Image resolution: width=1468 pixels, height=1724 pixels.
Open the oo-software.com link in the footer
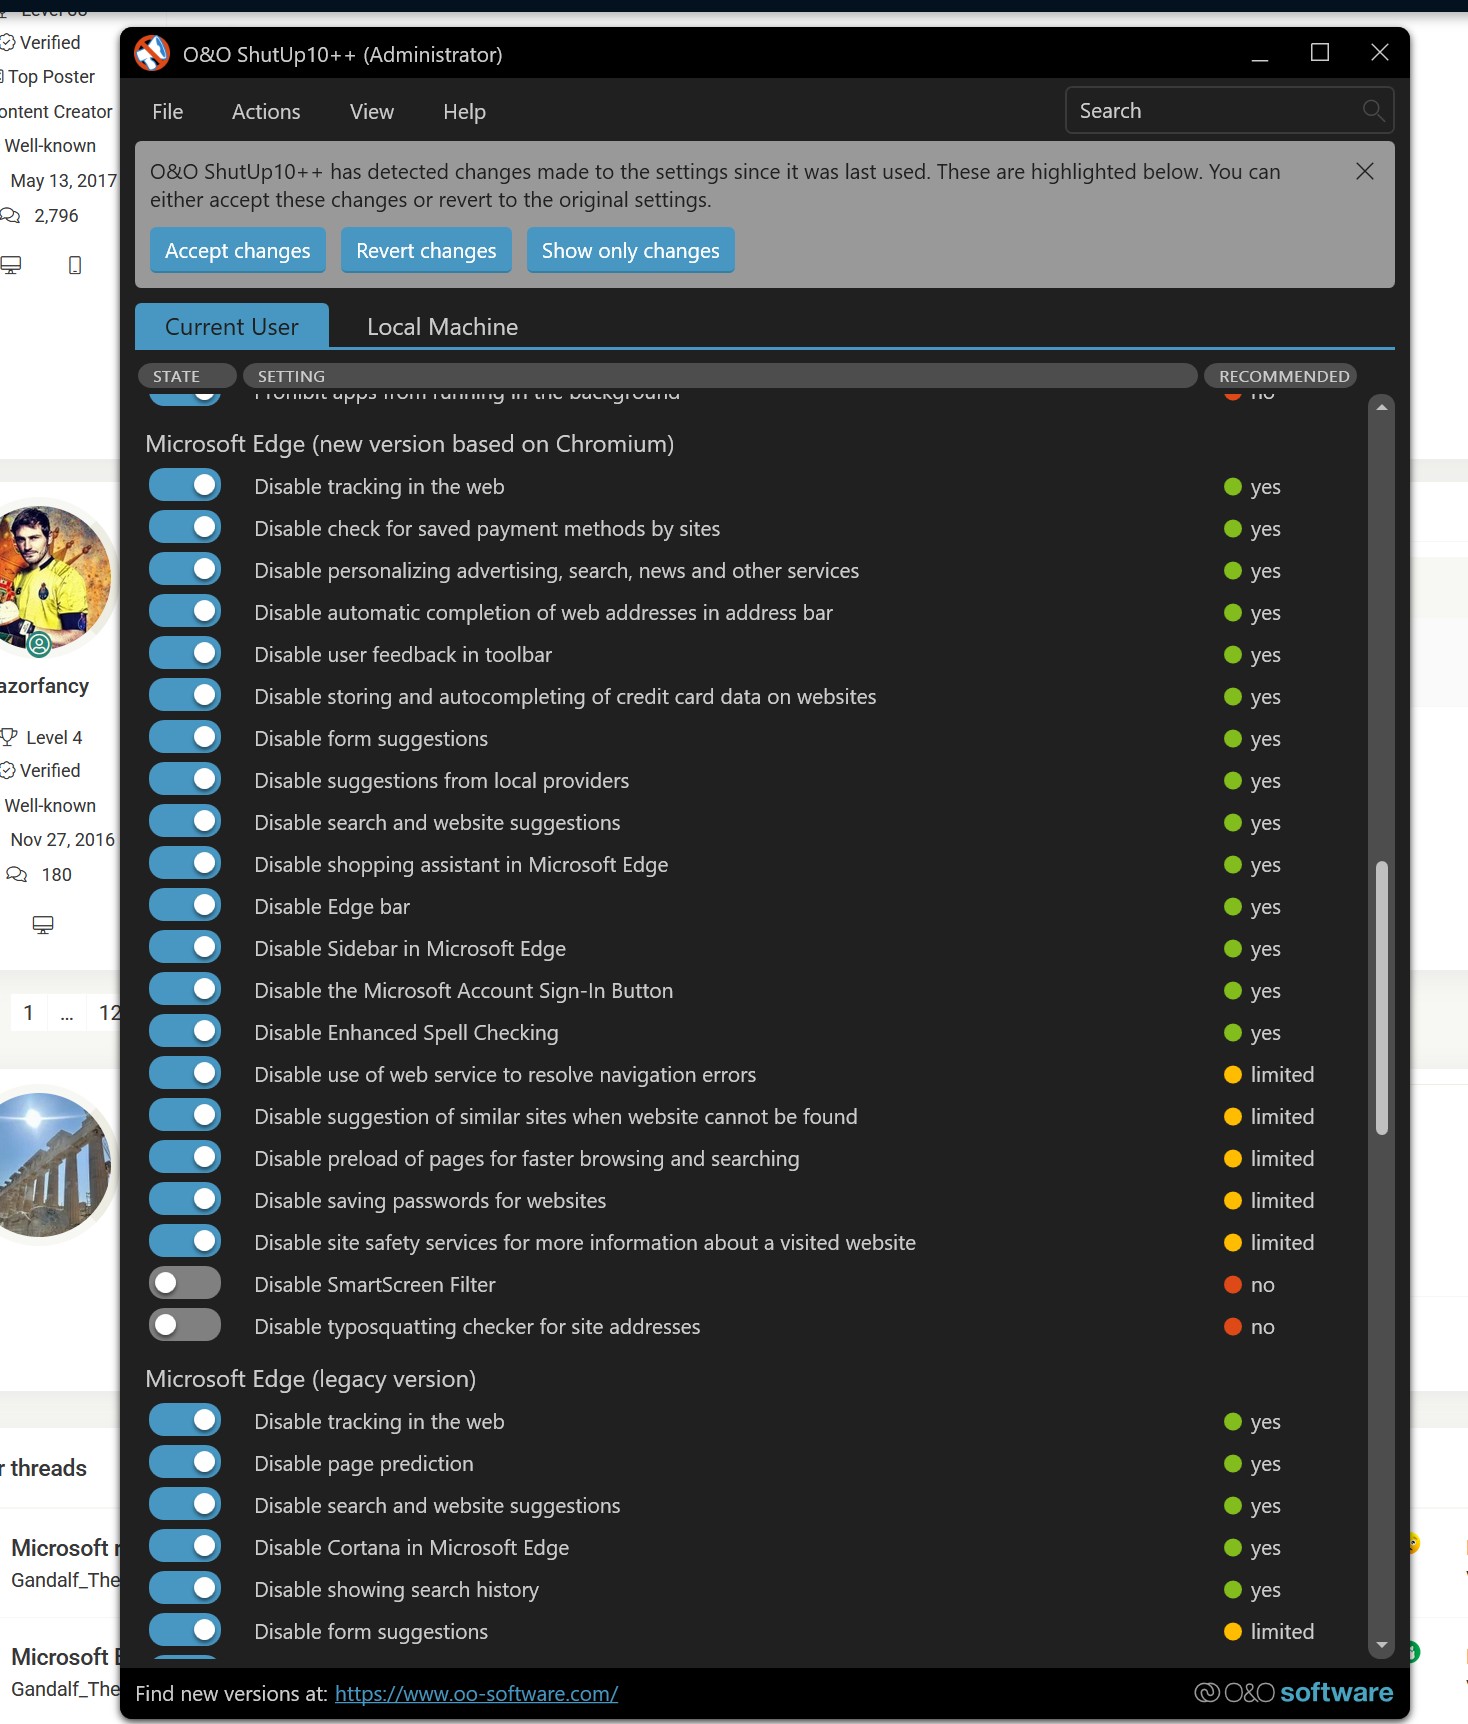point(476,1693)
